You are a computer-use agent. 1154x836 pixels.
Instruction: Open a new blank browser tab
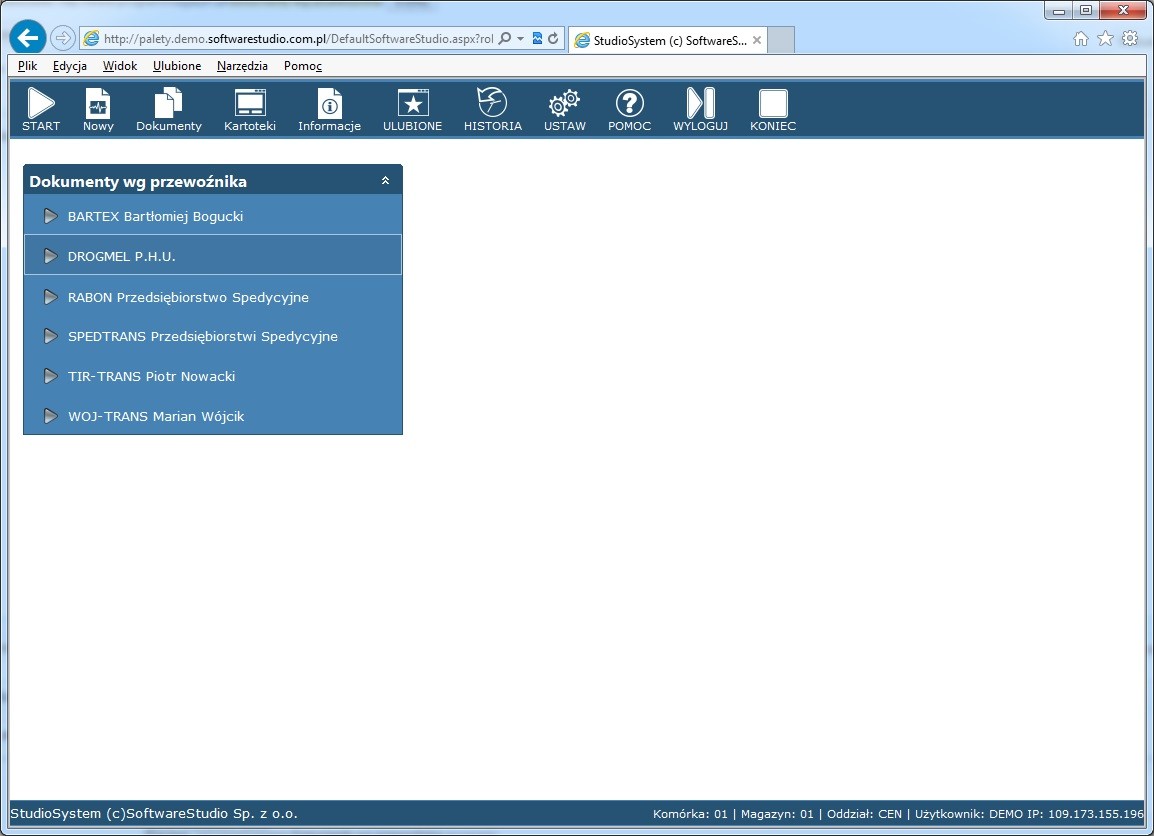coord(781,40)
